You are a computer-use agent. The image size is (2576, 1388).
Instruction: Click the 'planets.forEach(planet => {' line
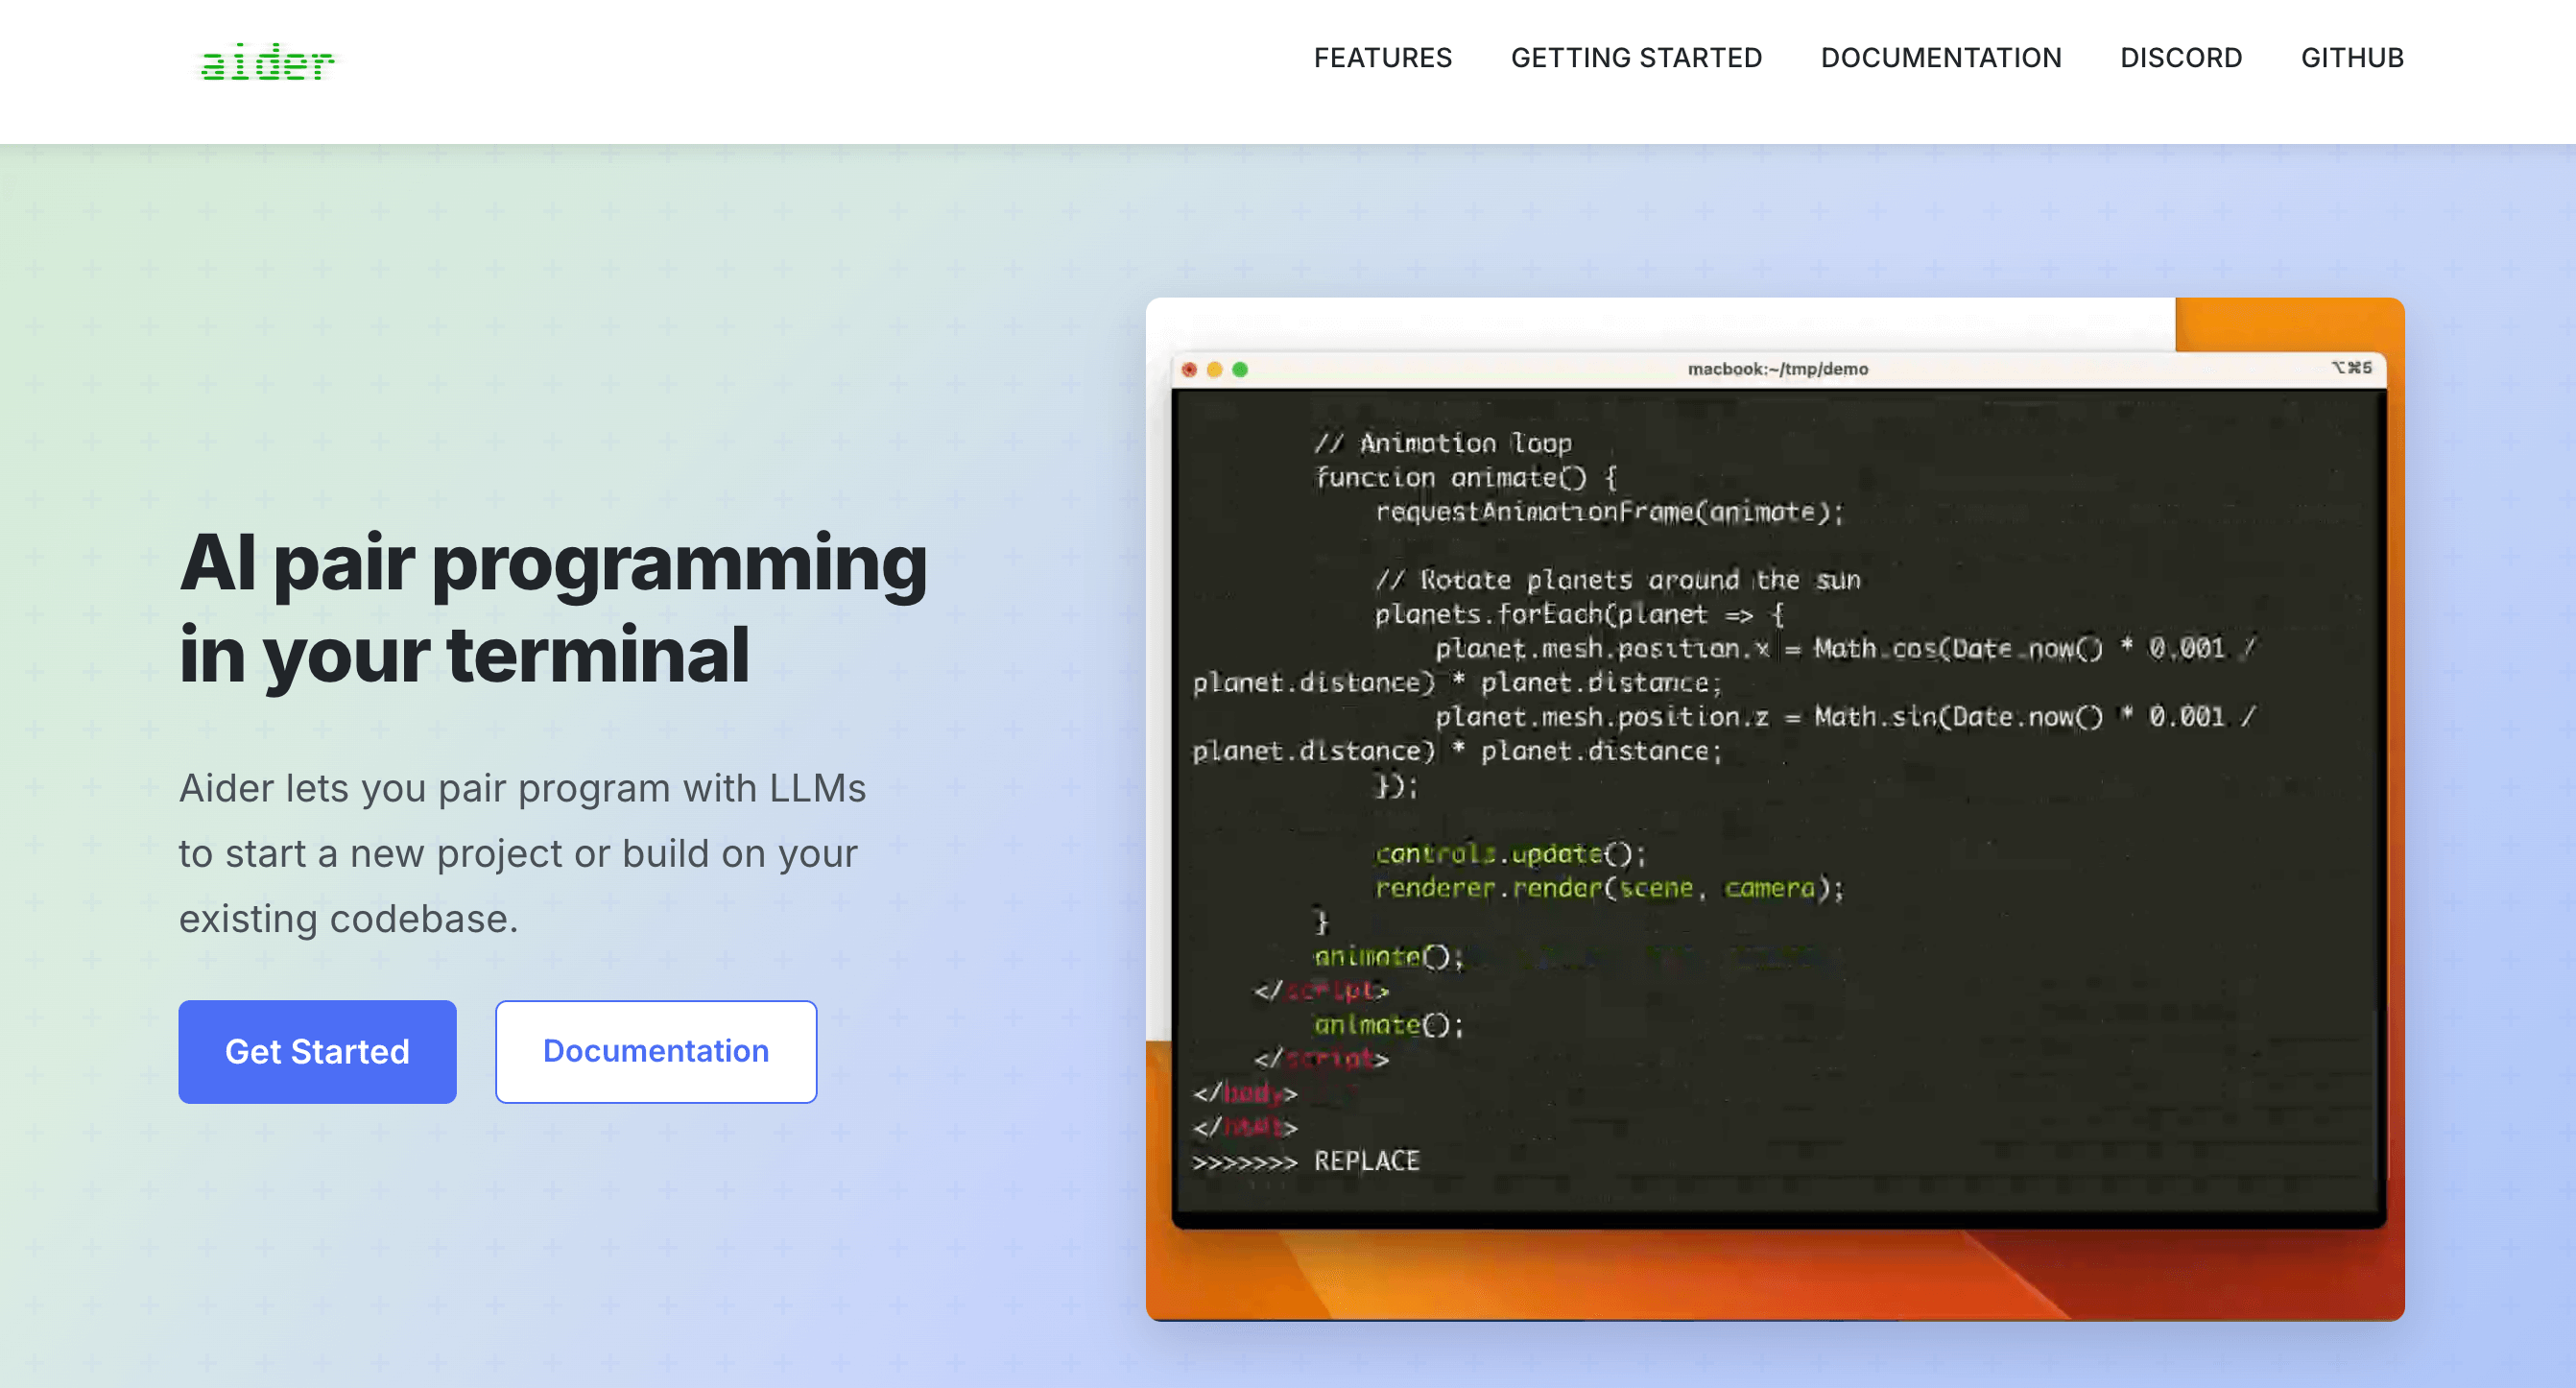pyautogui.click(x=1579, y=614)
